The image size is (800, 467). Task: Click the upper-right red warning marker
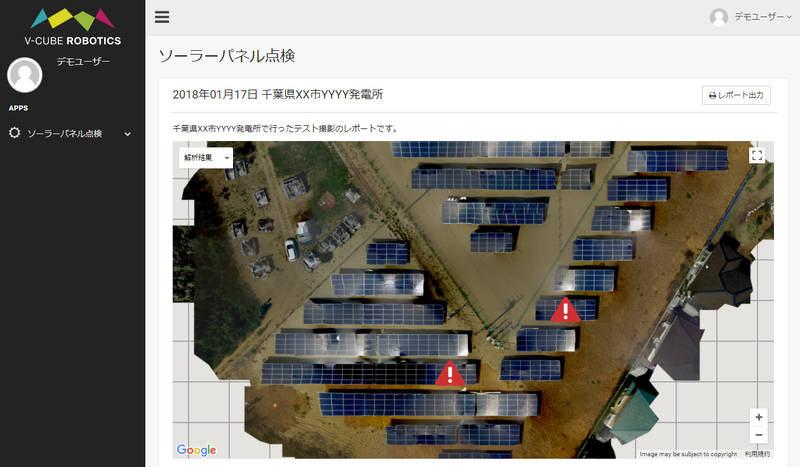(565, 310)
